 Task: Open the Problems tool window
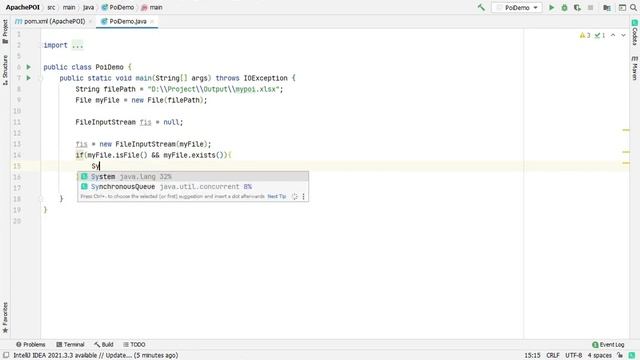[x=31, y=344]
